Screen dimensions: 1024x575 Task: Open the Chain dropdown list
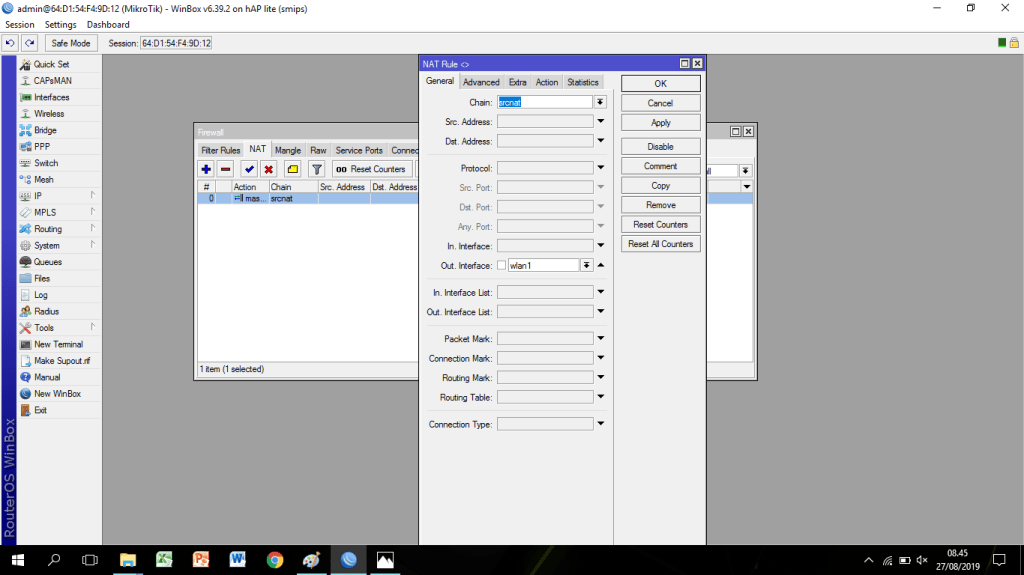tap(600, 102)
